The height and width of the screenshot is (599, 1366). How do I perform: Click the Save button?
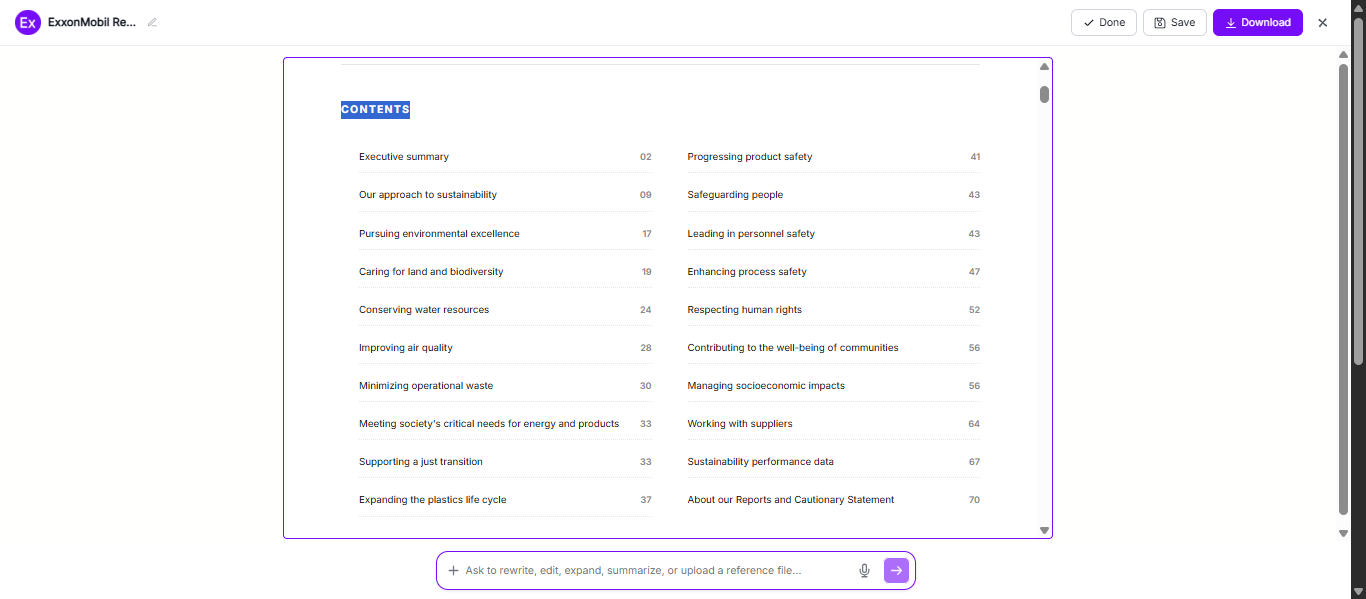(1175, 22)
